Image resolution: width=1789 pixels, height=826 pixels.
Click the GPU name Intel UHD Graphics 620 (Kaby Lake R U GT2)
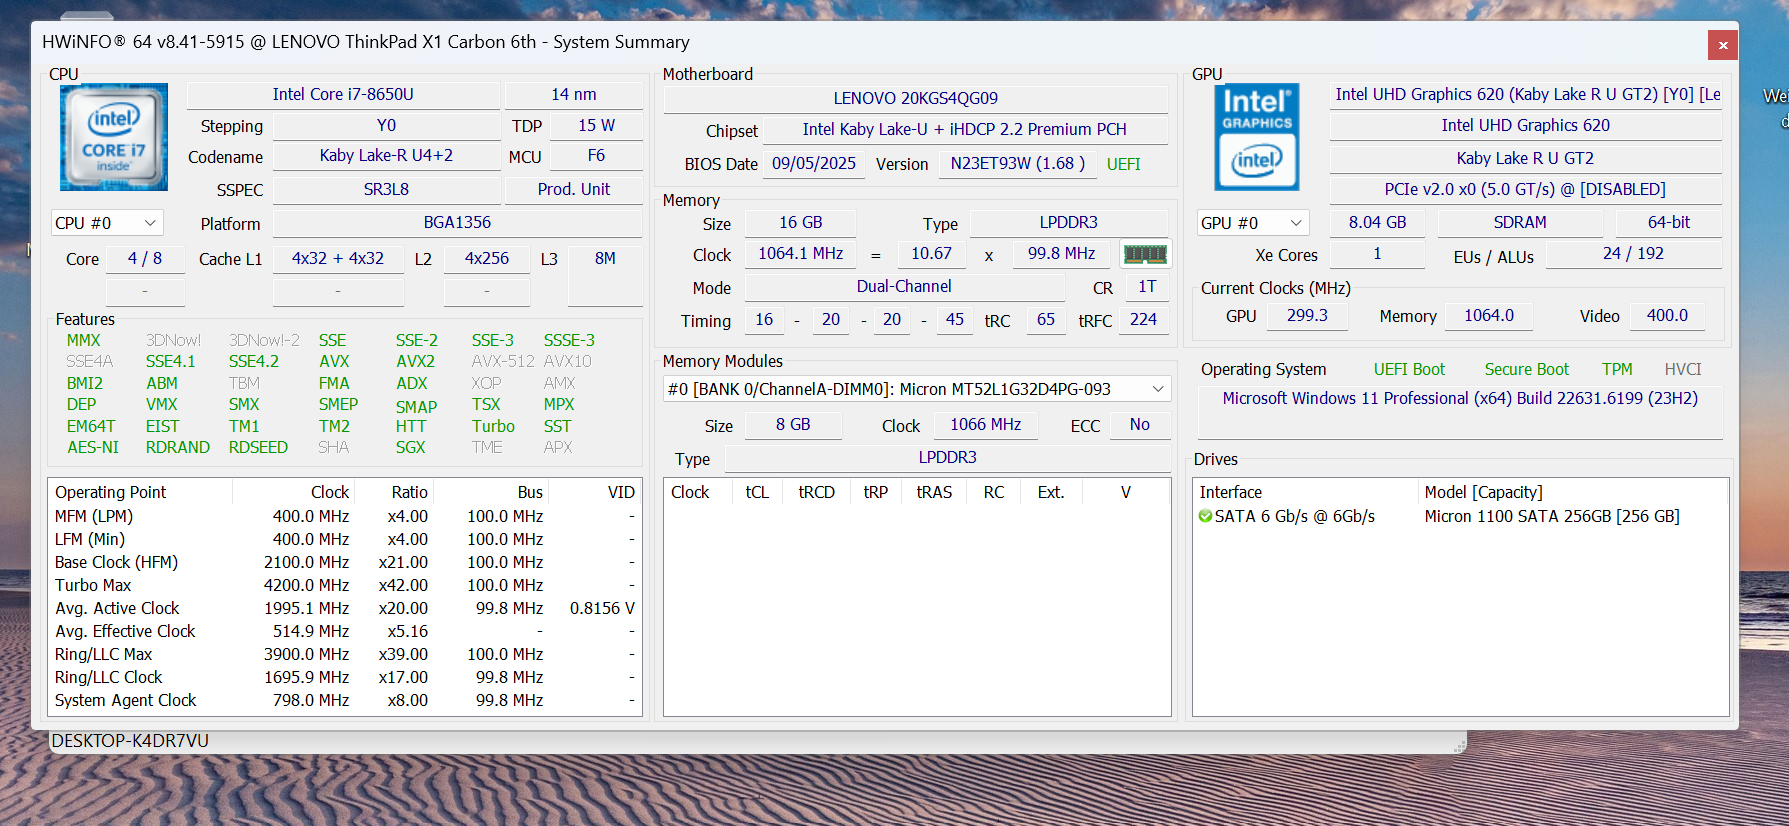[x=1526, y=95]
